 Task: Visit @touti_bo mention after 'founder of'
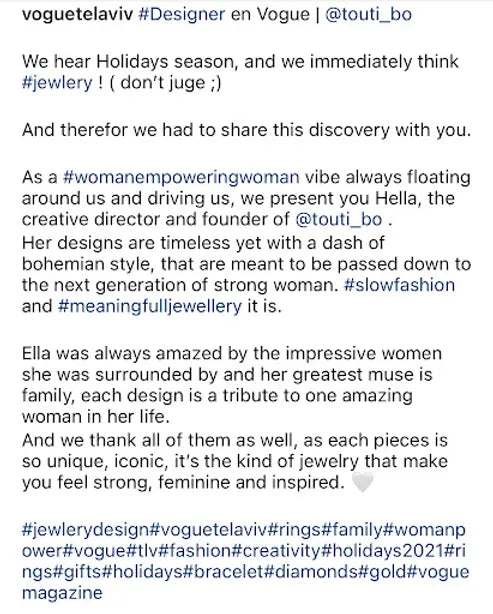339,219
